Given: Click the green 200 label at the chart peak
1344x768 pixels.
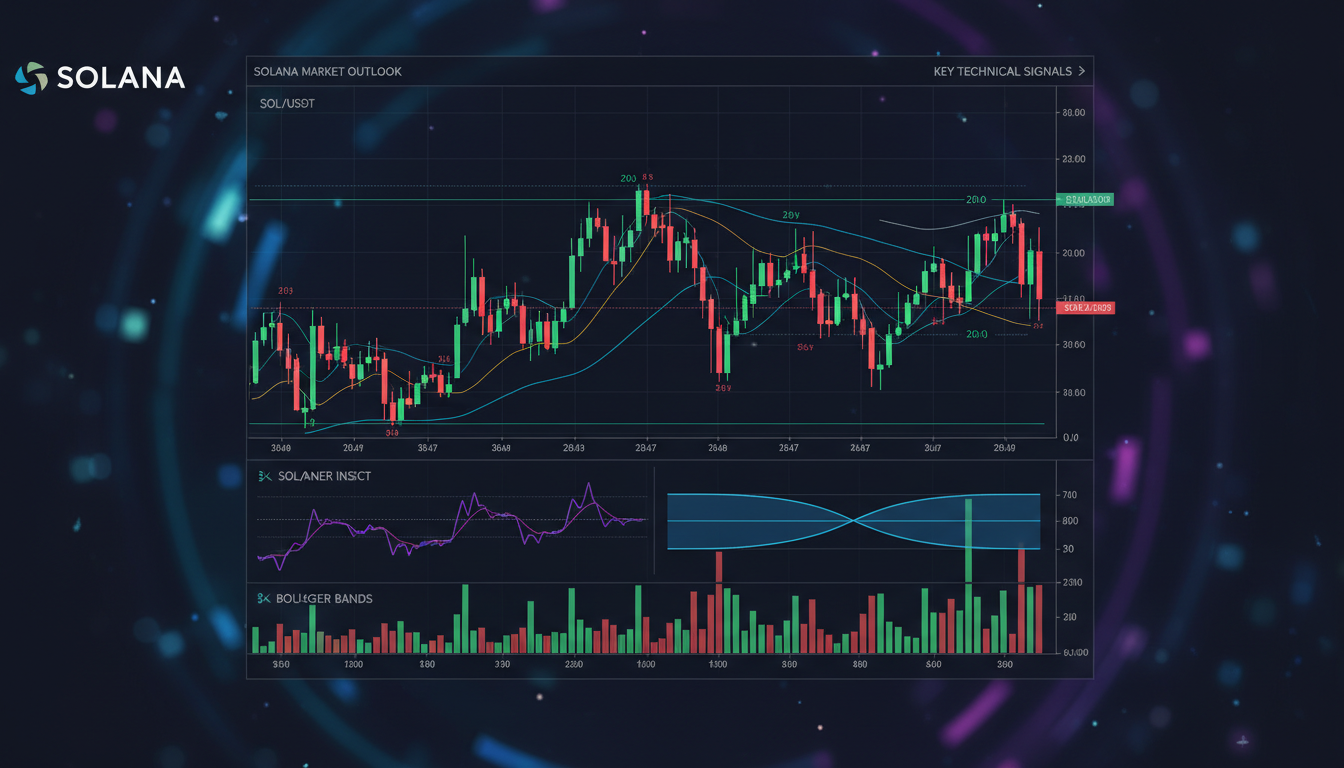Looking at the screenshot, I should click(628, 179).
